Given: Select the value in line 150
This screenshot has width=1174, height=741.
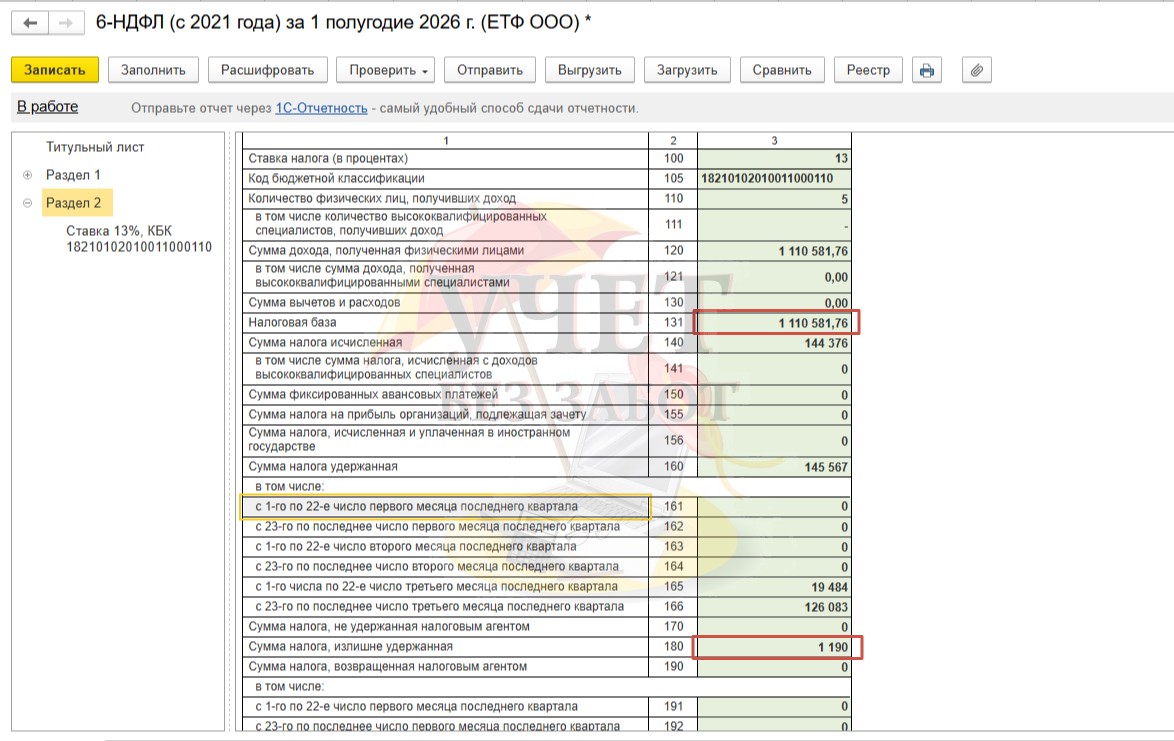Looking at the screenshot, I should click(774, 394).
